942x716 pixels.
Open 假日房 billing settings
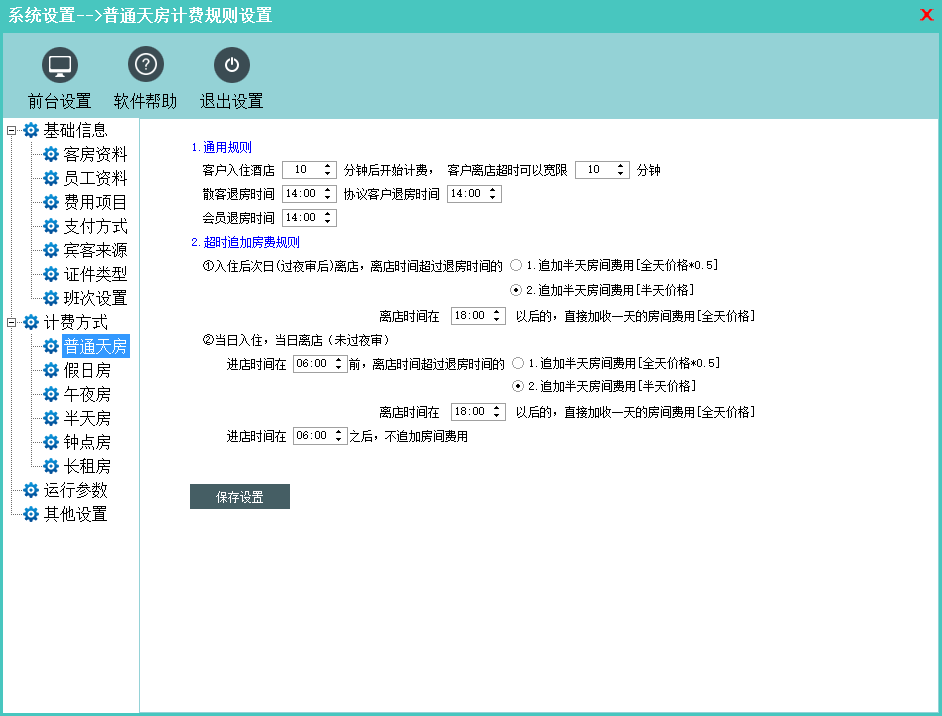click(x=87, y=370)
